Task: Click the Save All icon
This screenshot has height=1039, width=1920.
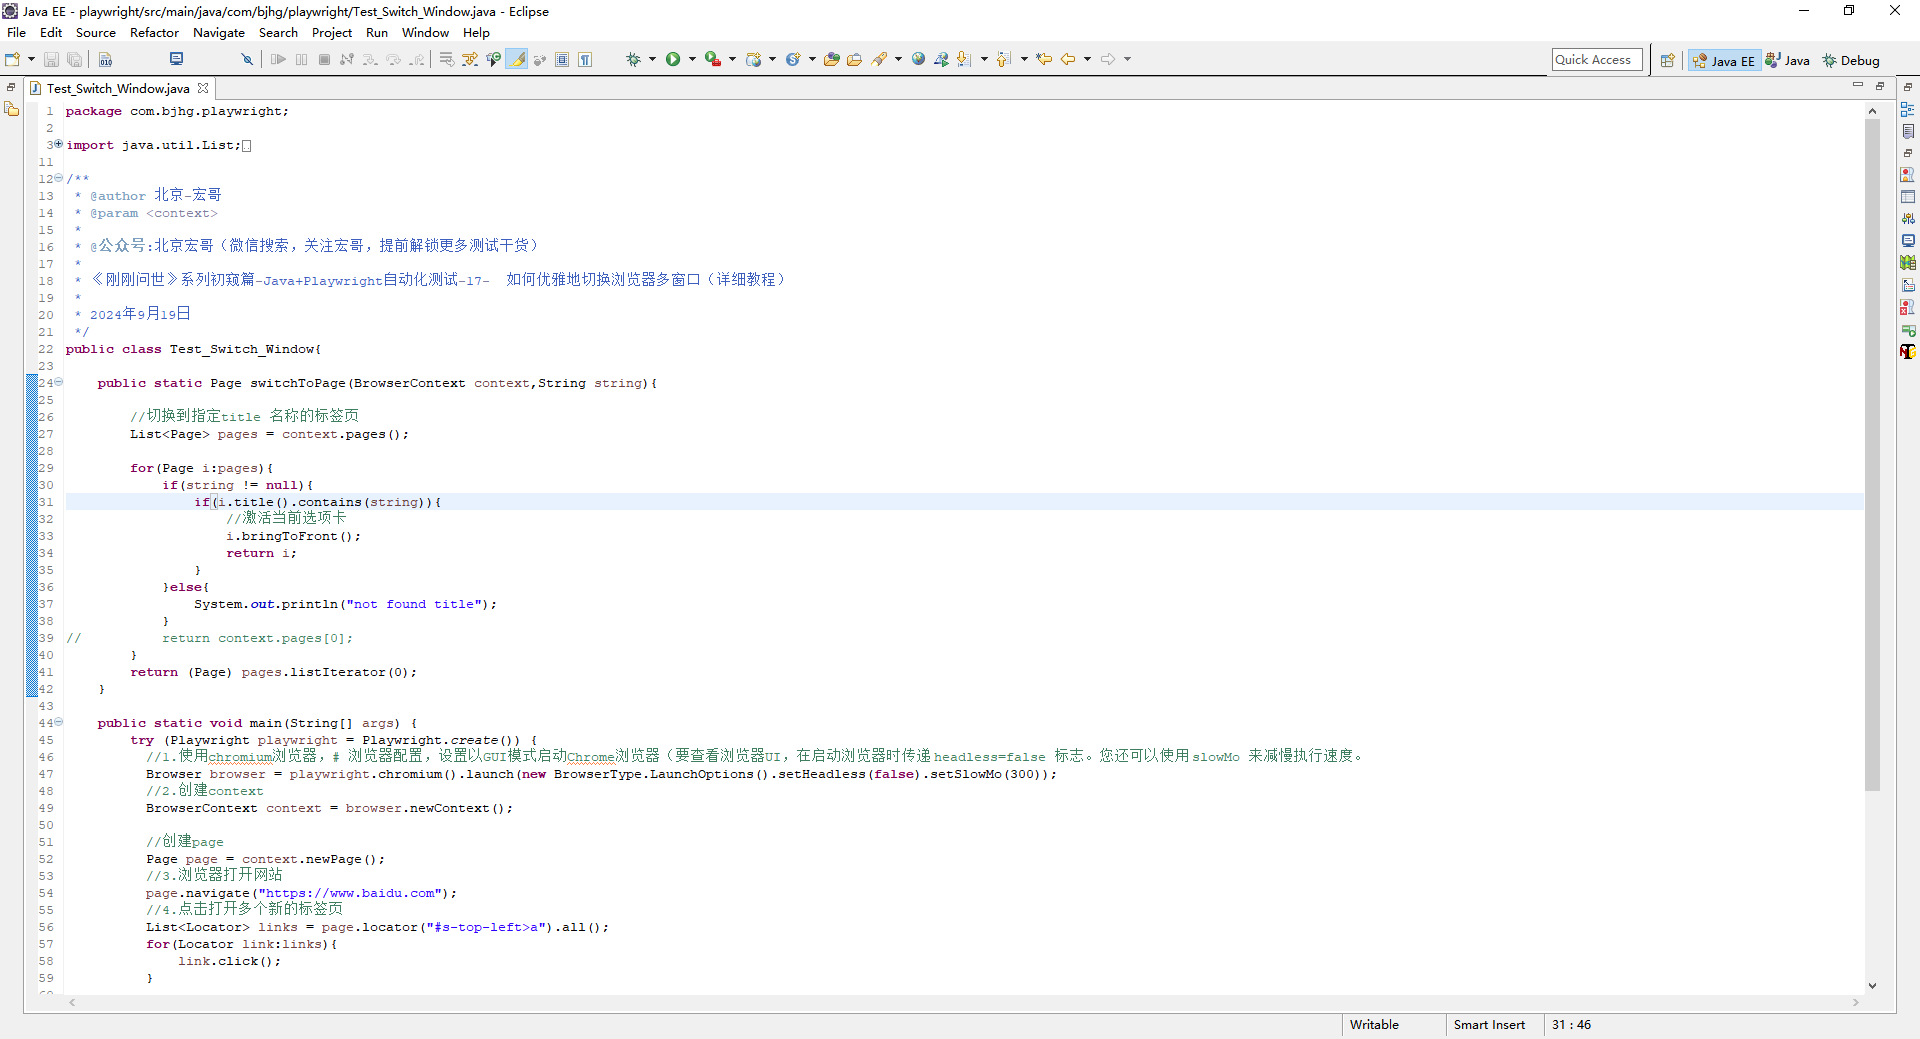Action: 74,60
